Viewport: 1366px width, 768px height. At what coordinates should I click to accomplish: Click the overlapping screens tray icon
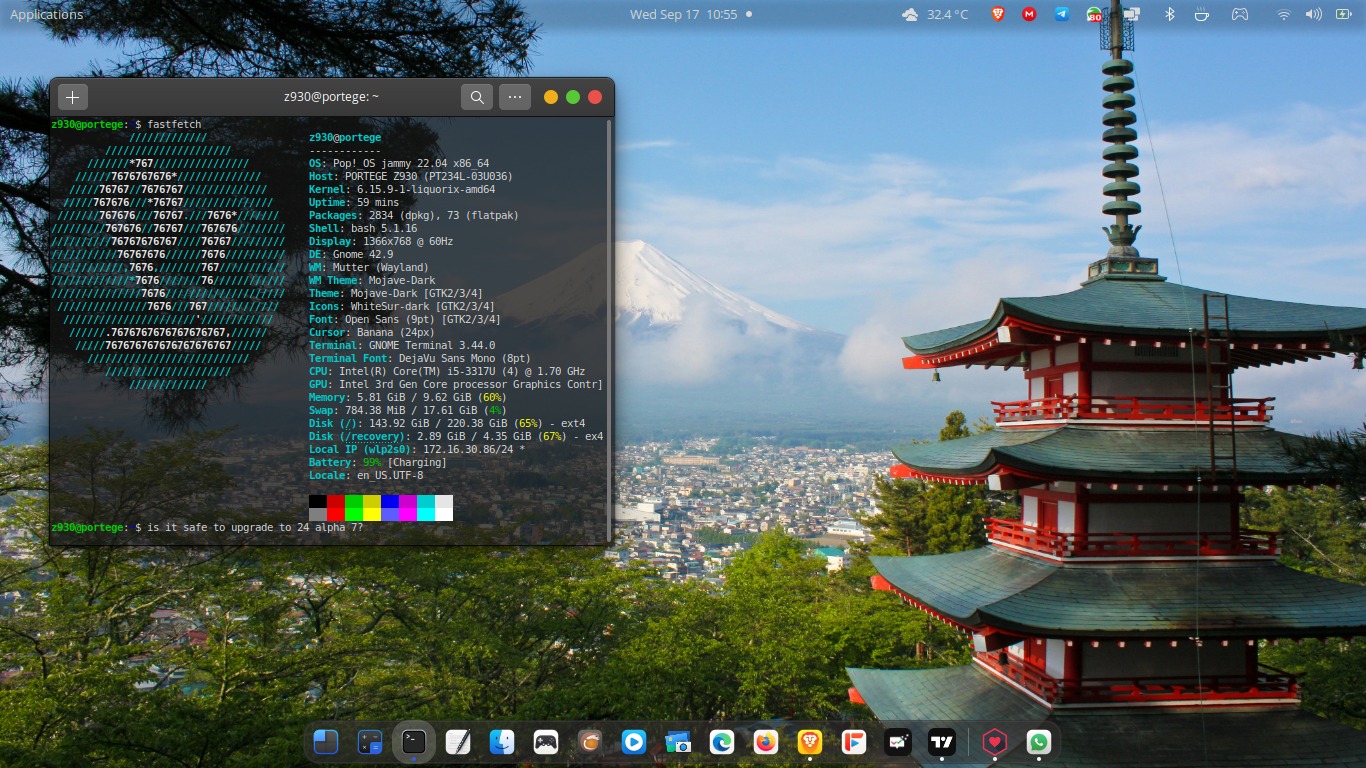click(1131, 14)
